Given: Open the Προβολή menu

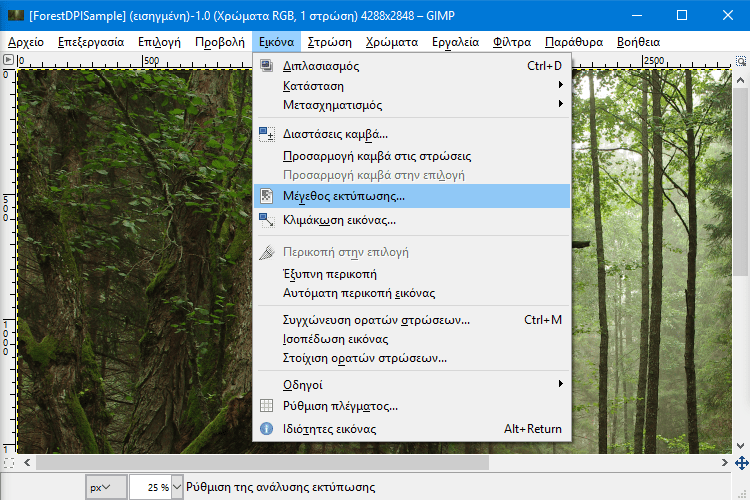Looking at the screenshot, I should [x=220, y=42].
